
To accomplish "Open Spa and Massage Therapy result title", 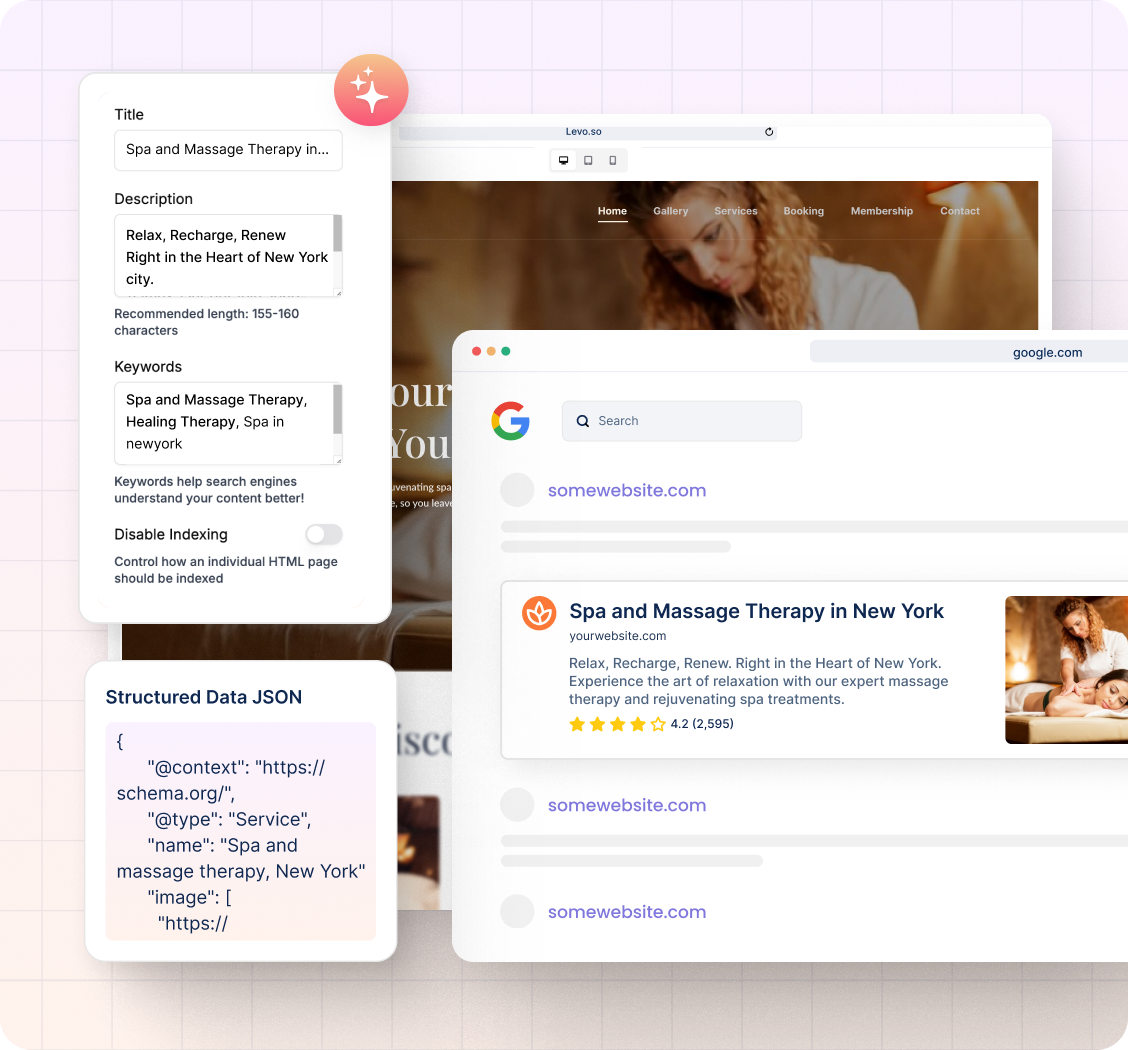I will (x=756, y=611).
